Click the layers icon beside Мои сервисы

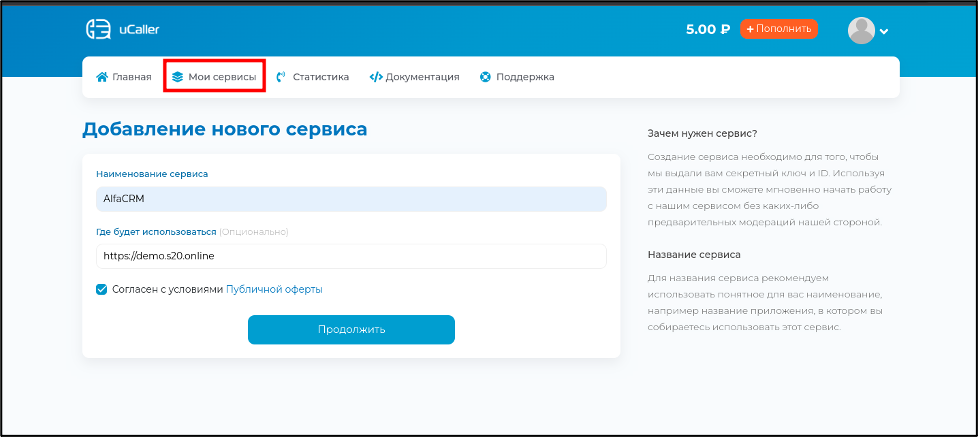point(177,77)
